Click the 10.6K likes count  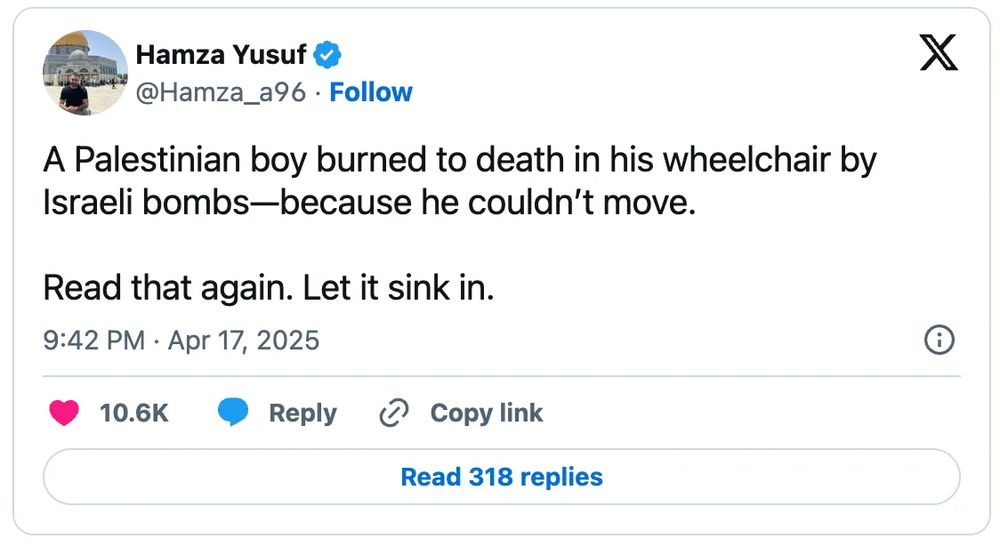click(x=134, y=413)
